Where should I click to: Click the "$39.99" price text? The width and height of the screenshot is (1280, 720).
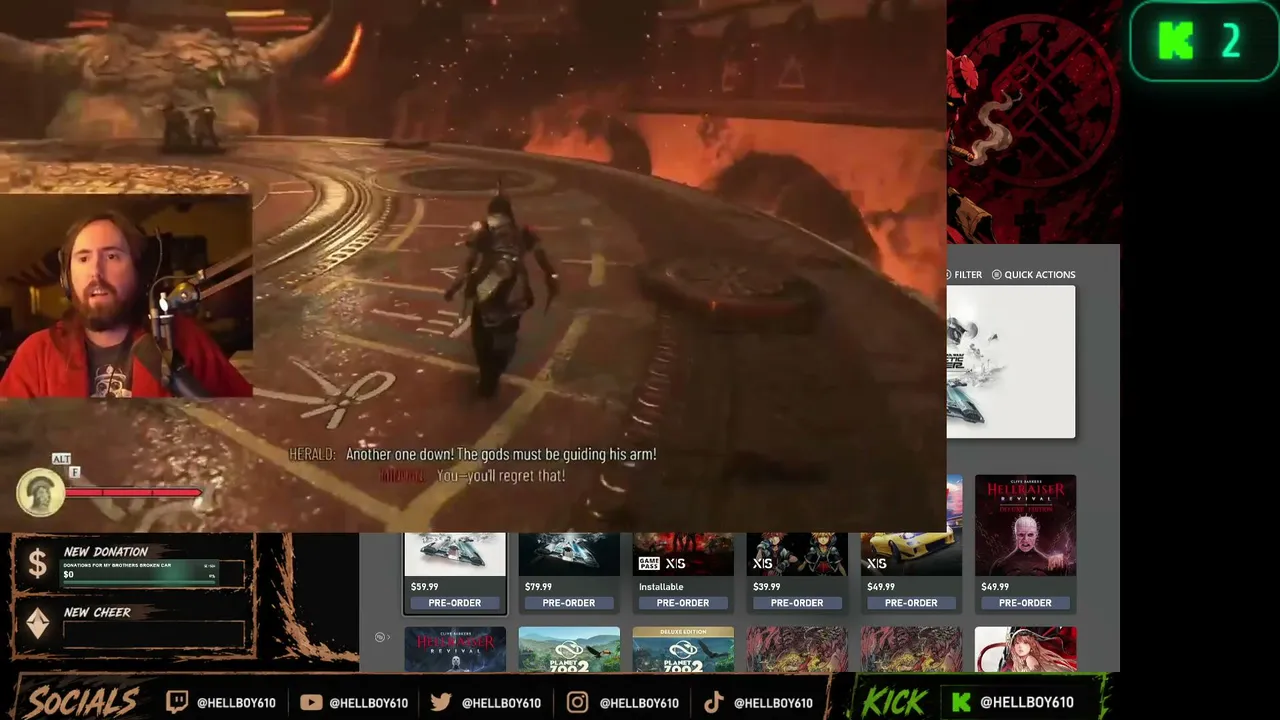tap(766, 587)
